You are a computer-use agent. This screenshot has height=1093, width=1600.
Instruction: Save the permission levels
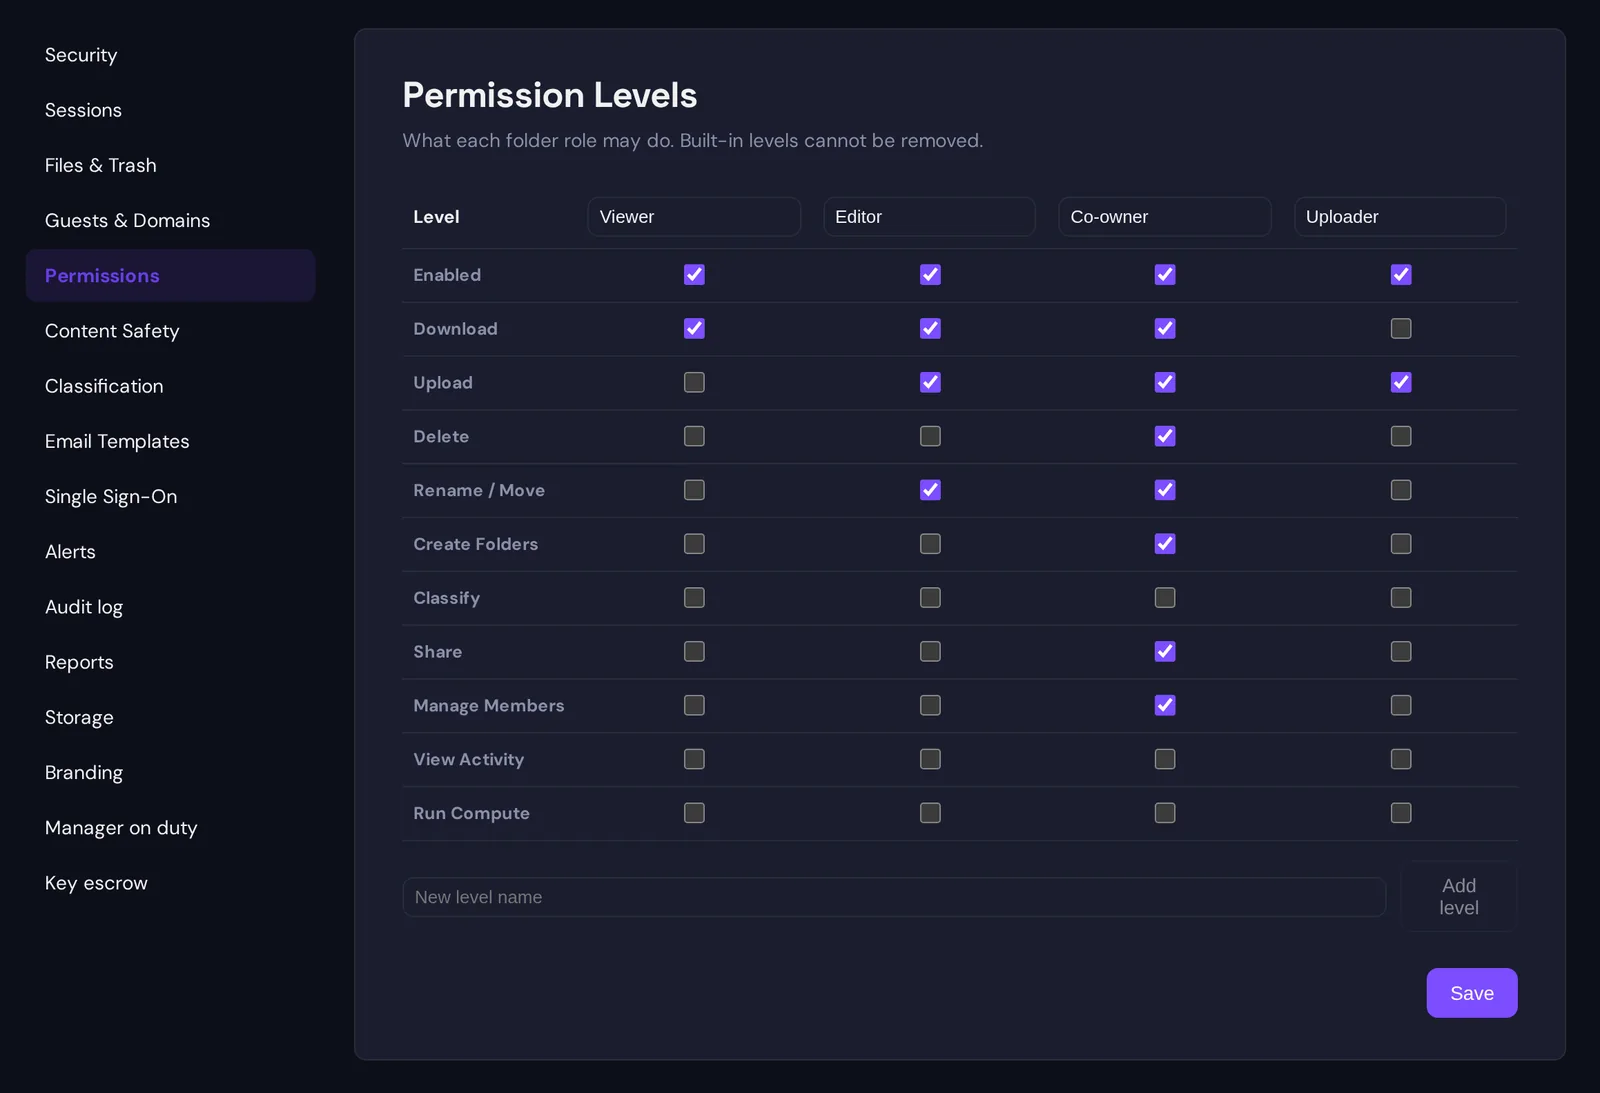(x=1472, y=993)
